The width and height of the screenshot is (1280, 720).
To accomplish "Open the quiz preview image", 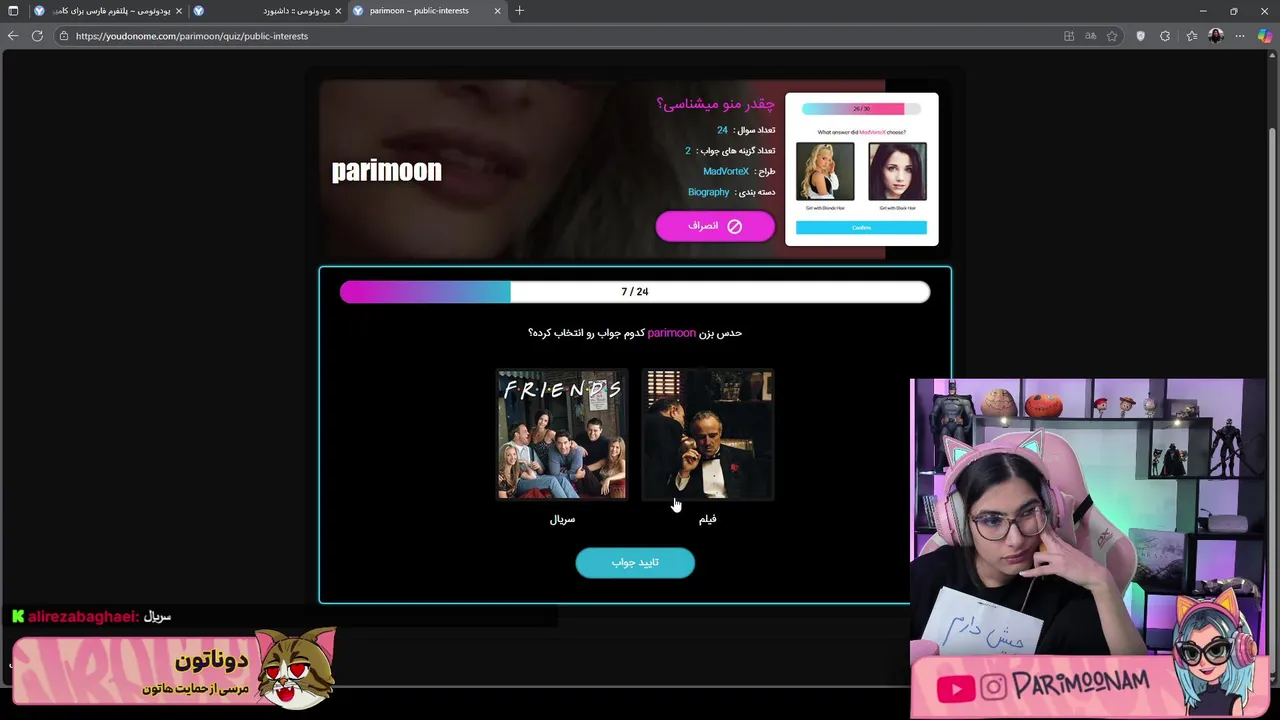I will pyautogui.click(x=862, y=169).
